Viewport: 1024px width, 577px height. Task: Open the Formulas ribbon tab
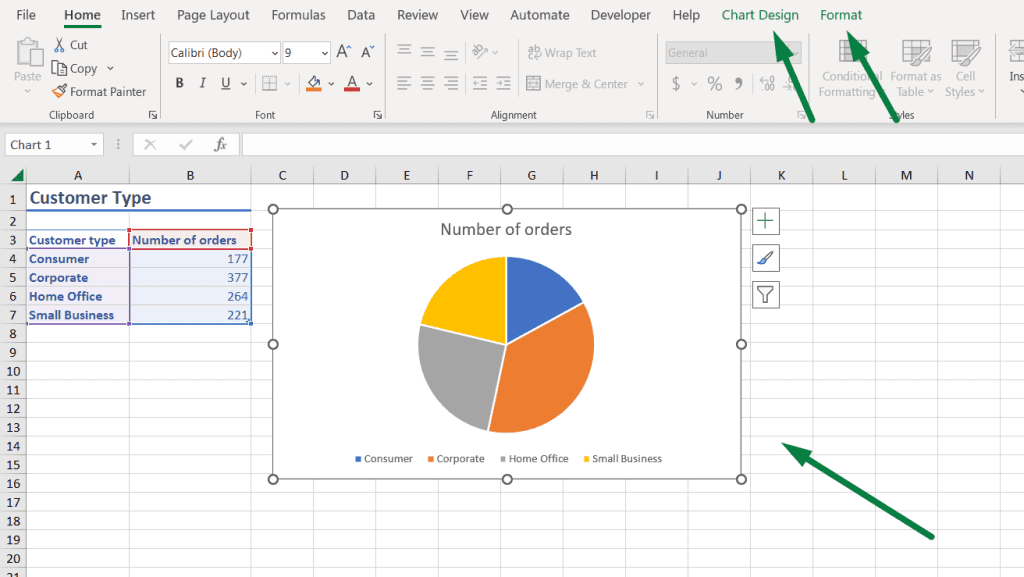298,15
